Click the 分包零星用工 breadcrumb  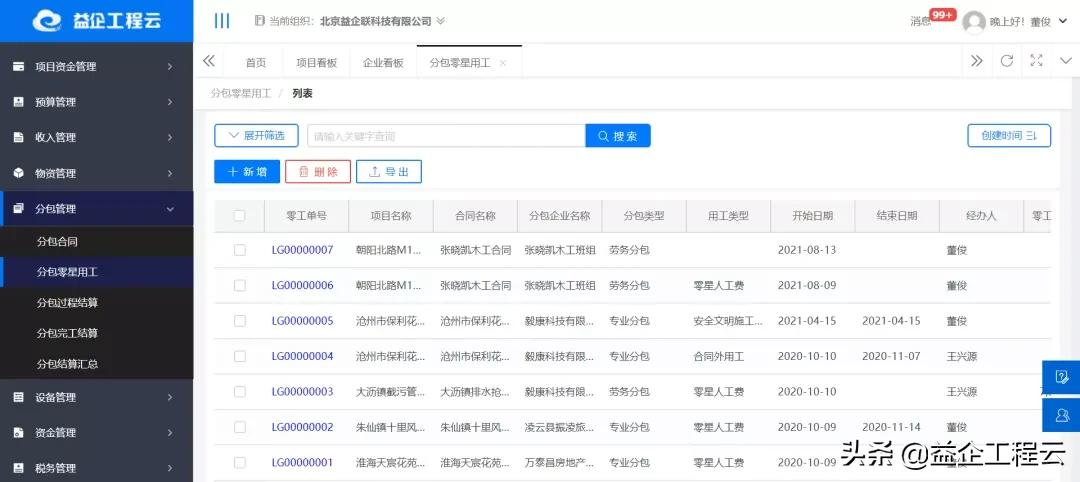click(241, 93)
